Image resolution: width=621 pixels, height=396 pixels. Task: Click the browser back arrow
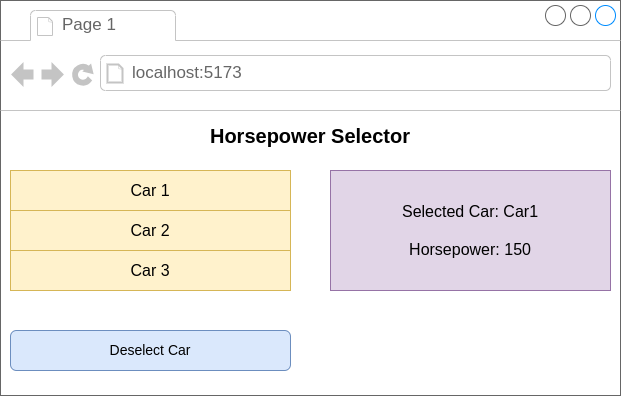23,74
